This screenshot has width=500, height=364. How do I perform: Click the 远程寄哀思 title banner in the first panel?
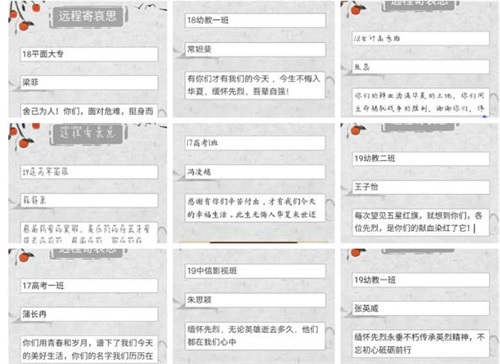point(88,16)
